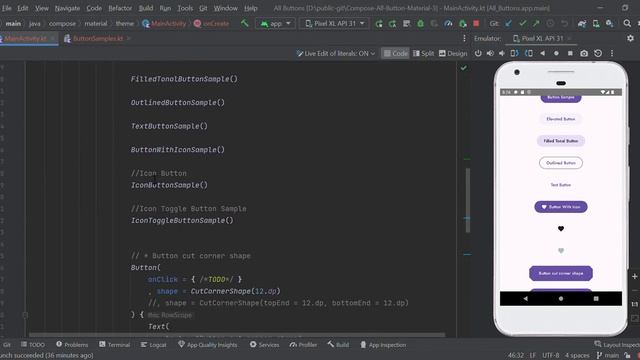Tap the Button With Icon in emulator
The height and width of the screenshot is (360, 640).
pos(561,207)
